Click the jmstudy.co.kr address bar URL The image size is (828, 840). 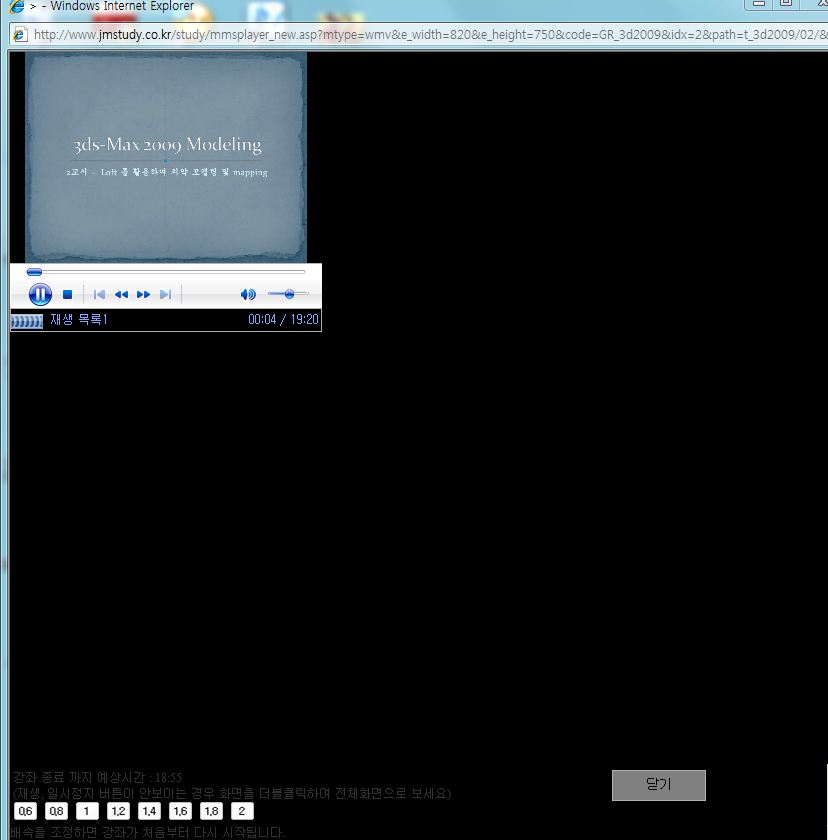pyautogui.click(x=430, y=35)
